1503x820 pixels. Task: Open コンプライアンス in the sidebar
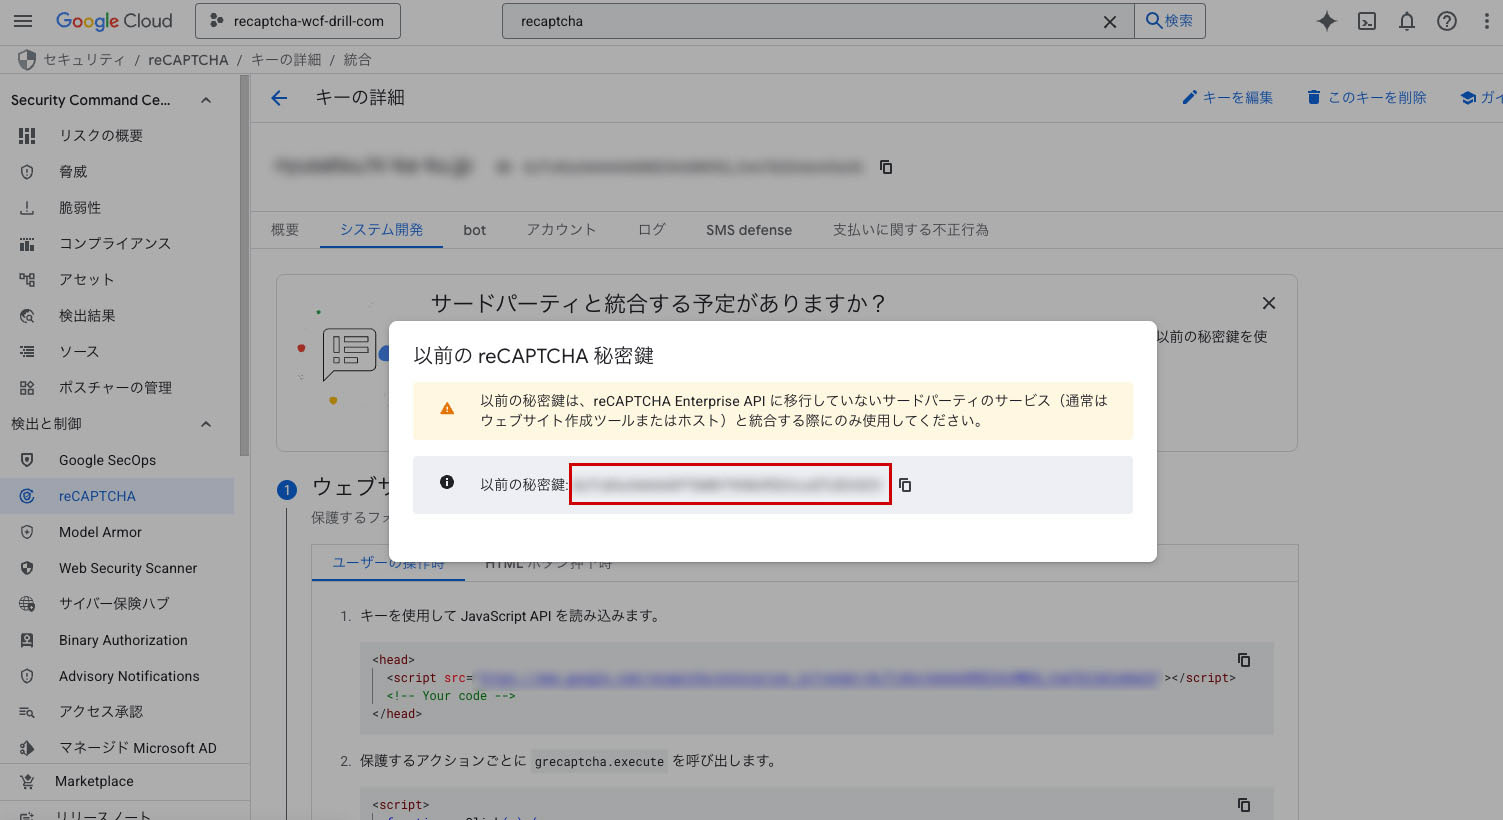[x=117, y=244]
